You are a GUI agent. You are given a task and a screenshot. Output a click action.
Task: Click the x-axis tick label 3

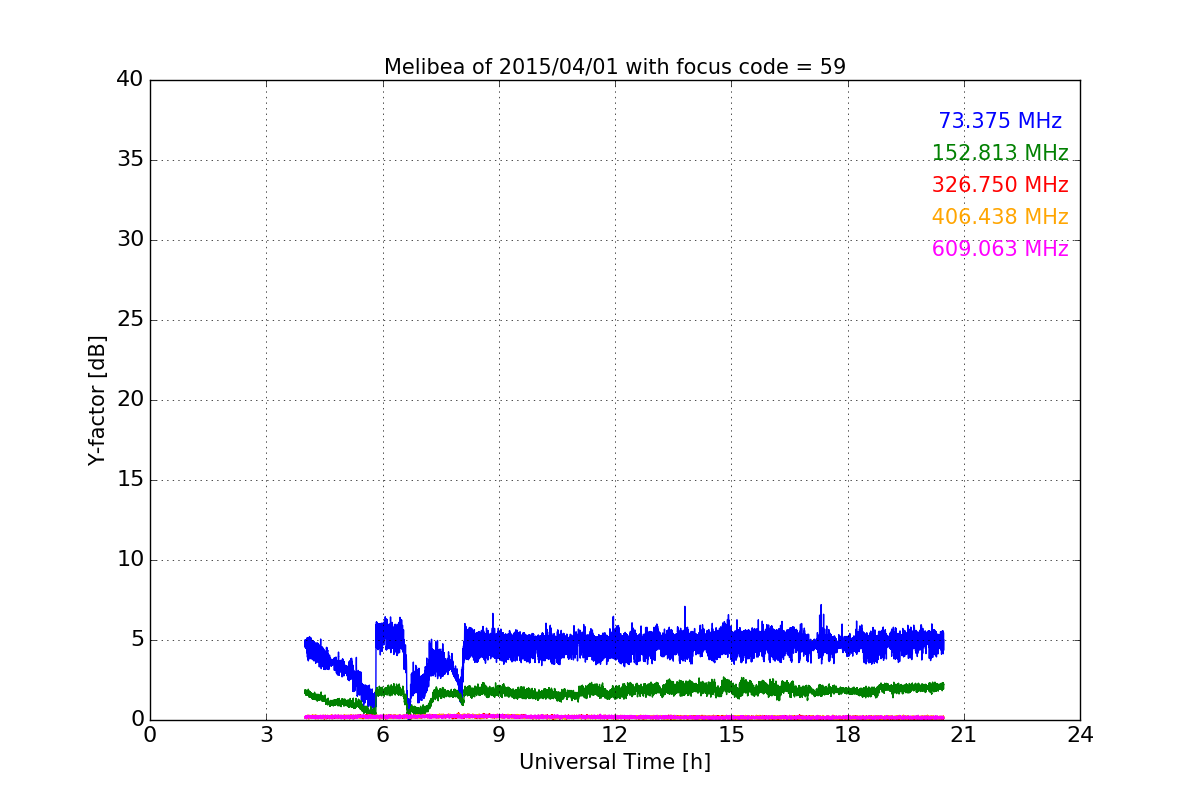(x=266, y=735)
